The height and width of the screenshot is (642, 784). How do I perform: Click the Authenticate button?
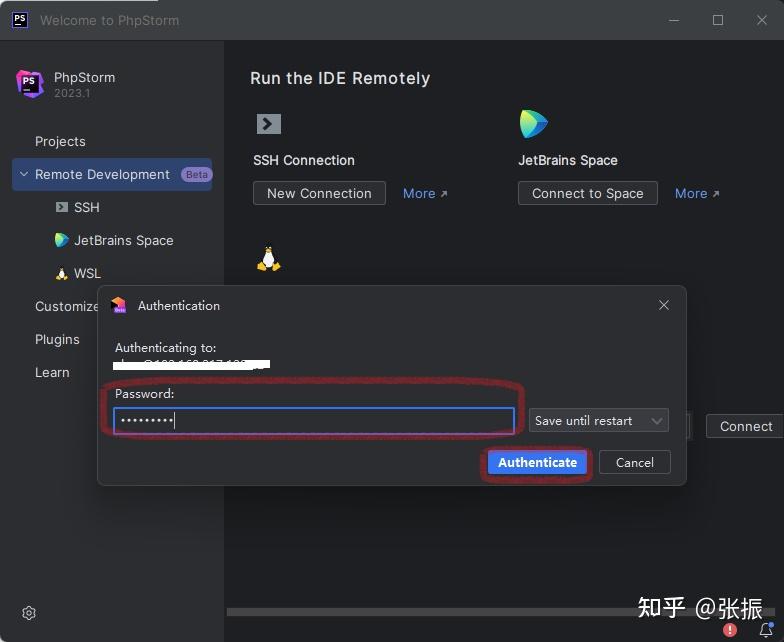tap(538, 462)
